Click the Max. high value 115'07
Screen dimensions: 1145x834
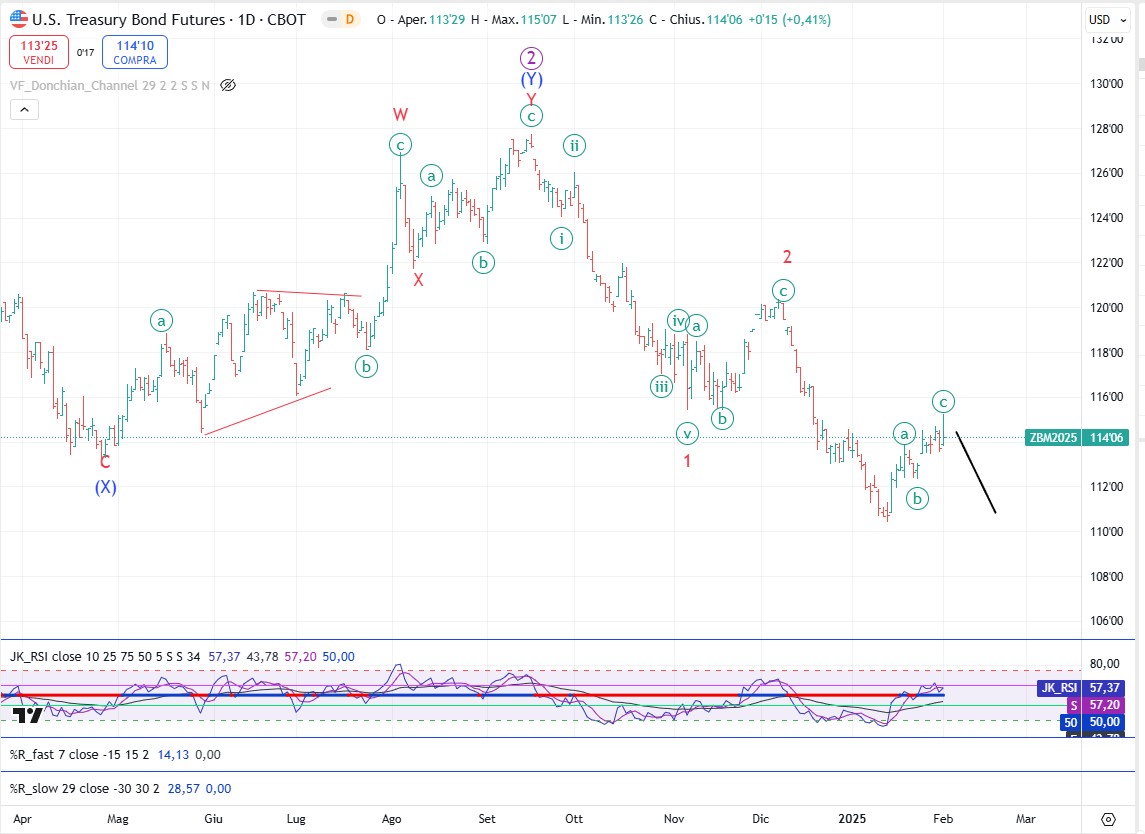coord(538,20)
